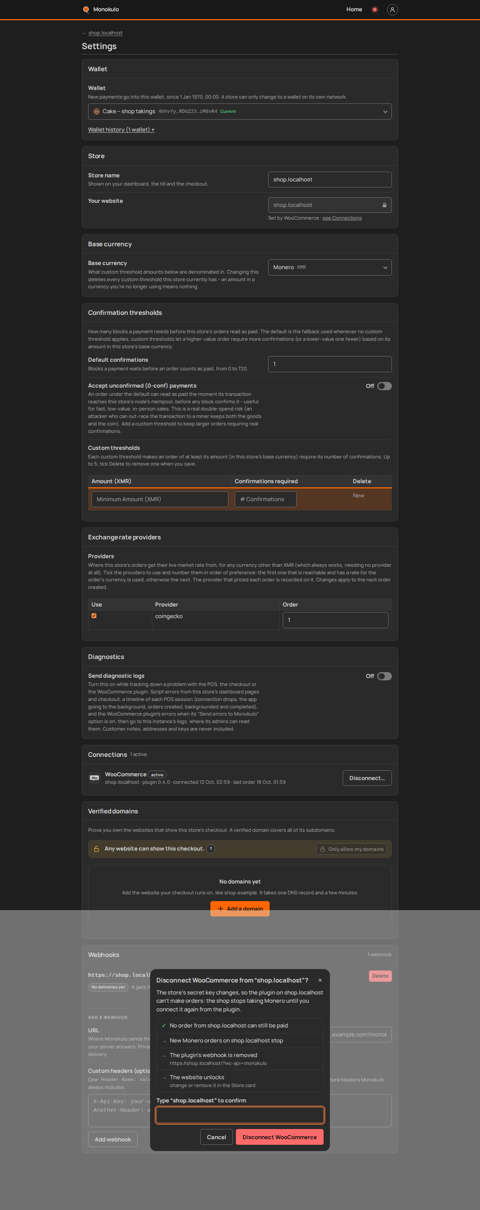The width and height of the screenshot is (480, 1210).
Task: Click the WooCommerce 'active' badge
Action: [157, 775]
